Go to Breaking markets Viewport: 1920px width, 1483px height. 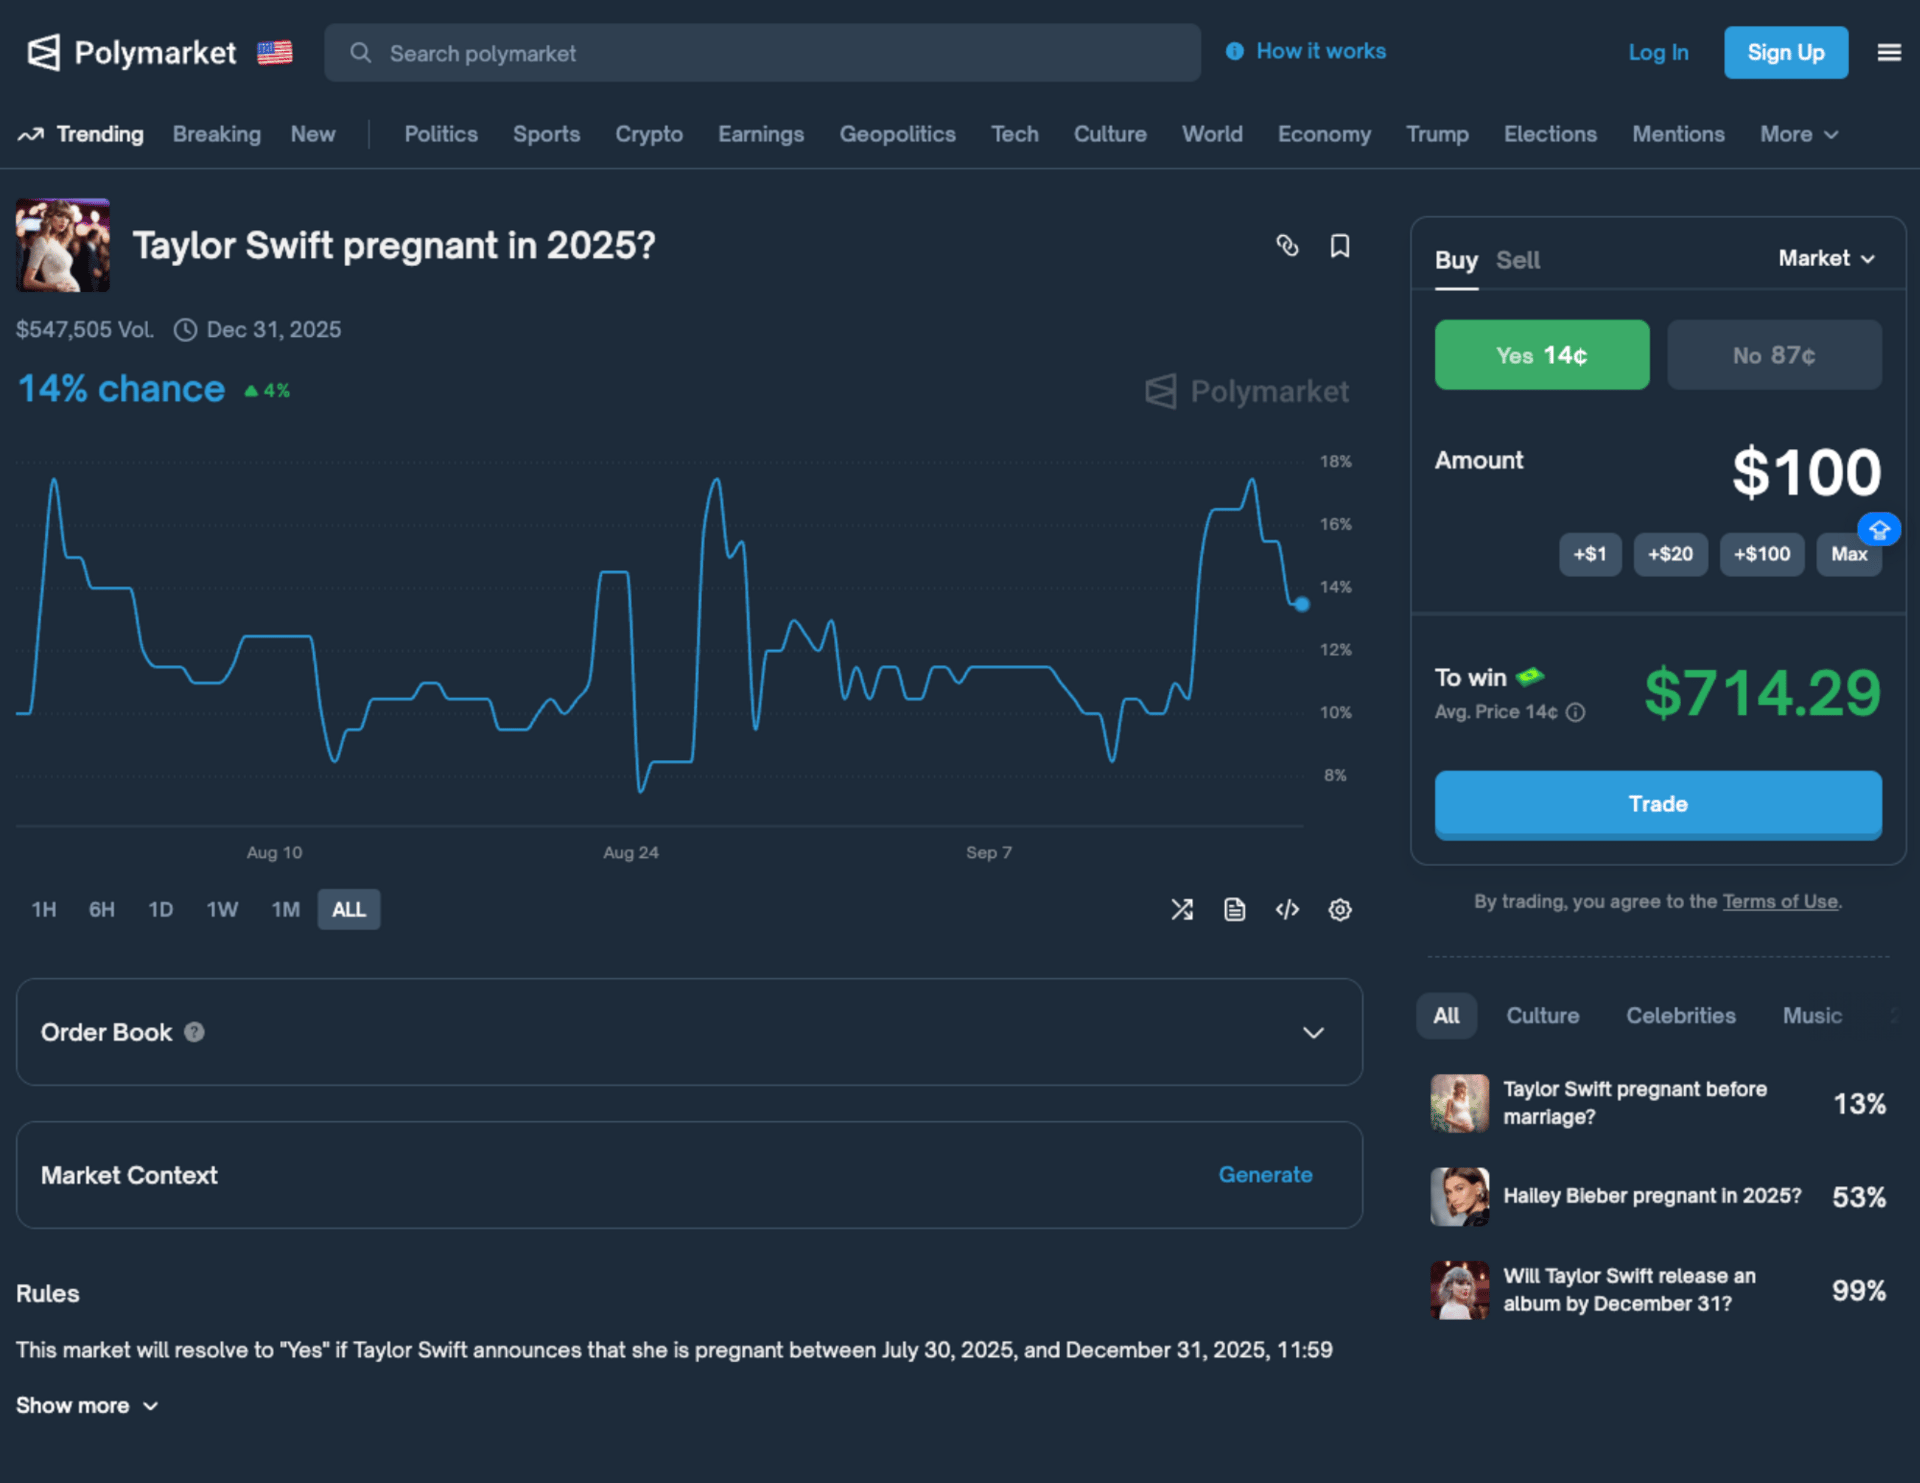click(x=217, y=134)
